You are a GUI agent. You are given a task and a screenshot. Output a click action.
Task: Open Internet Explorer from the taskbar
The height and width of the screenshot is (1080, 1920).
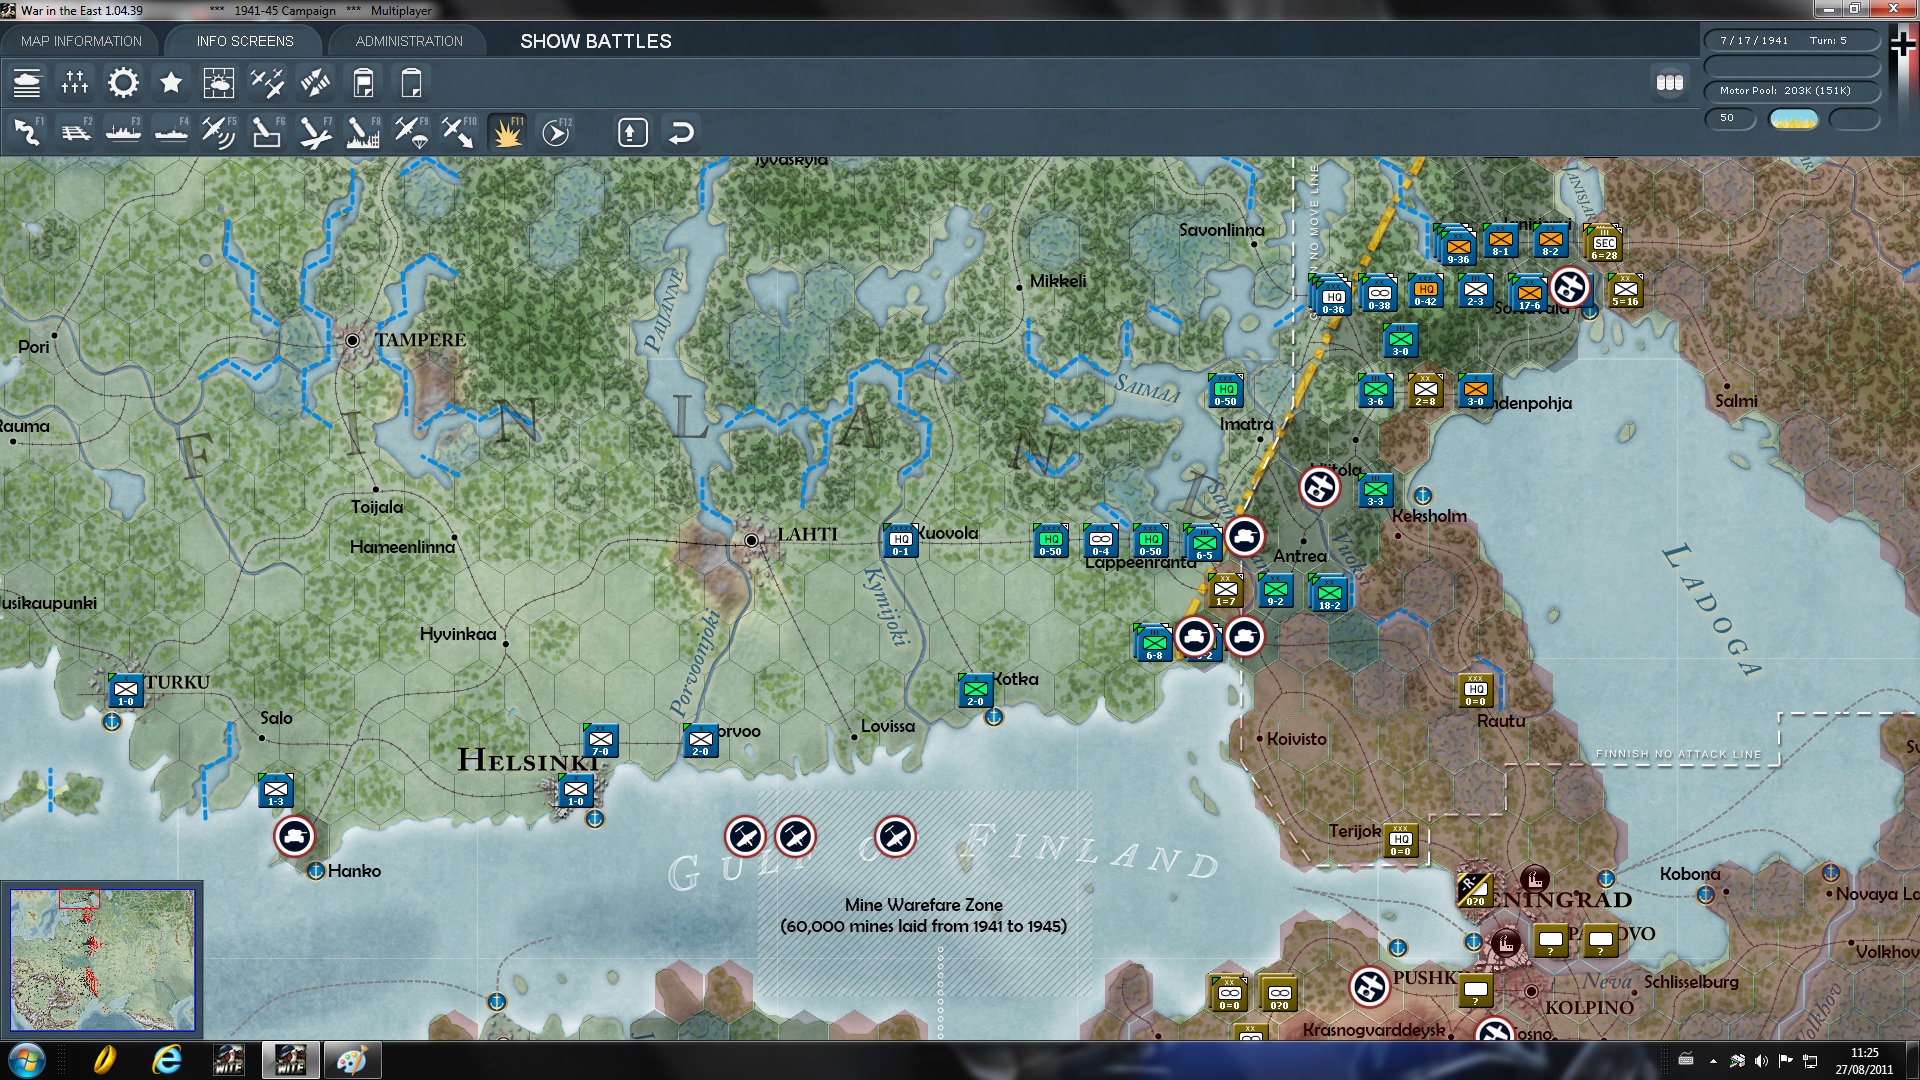point(166,1060)
